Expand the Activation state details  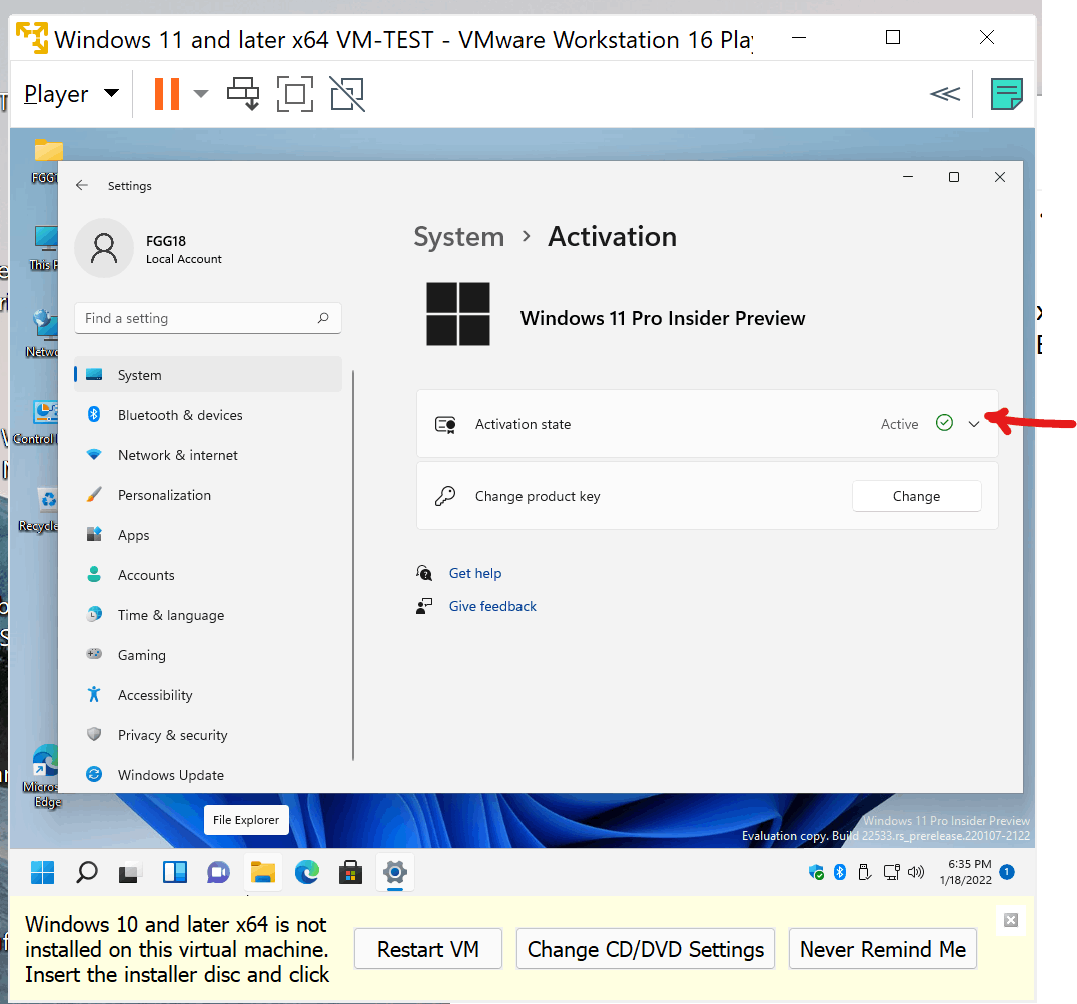coord(973,424)
